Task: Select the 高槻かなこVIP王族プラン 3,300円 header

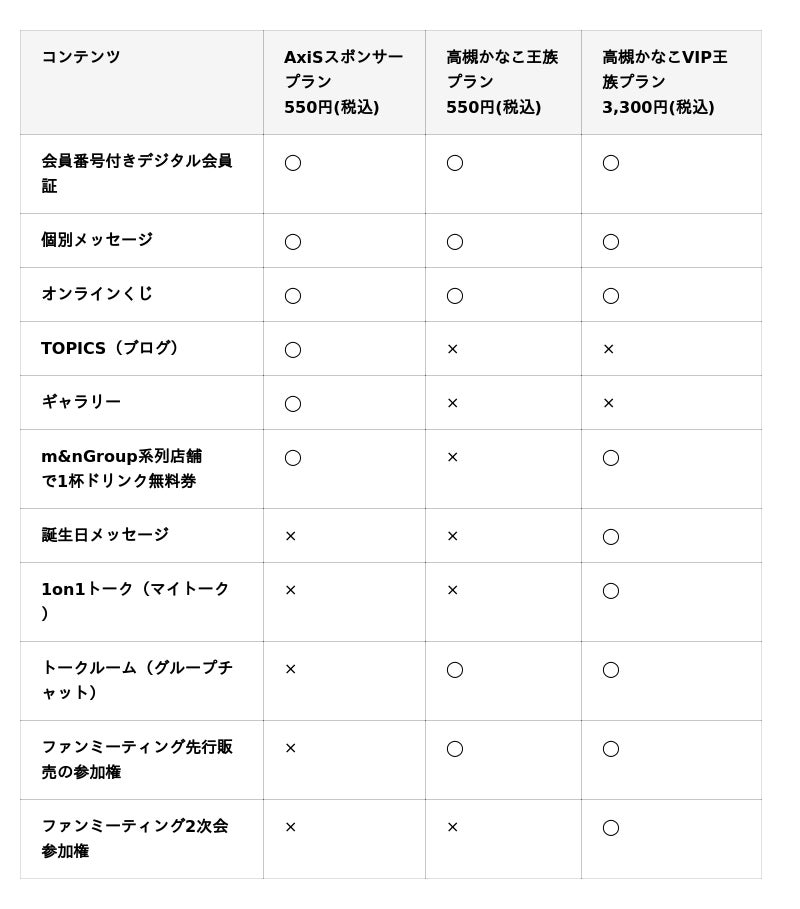Action: [665, 82]
